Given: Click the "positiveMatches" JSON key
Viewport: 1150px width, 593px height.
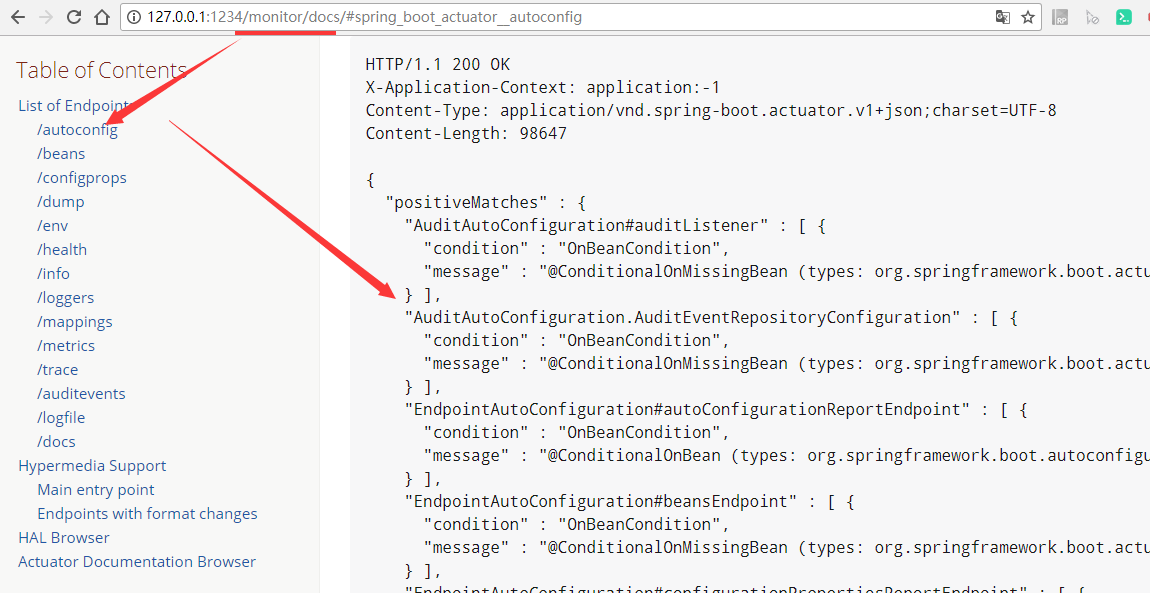Looking at the screenshot, I should (x=466, y=202).
